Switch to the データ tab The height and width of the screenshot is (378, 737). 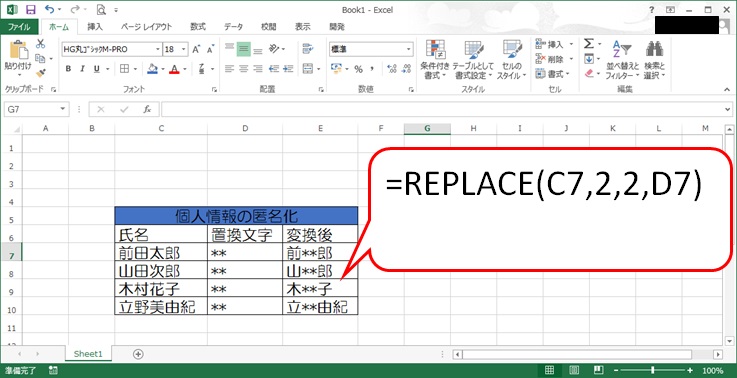pyautogui.click(x=233, y=27)
